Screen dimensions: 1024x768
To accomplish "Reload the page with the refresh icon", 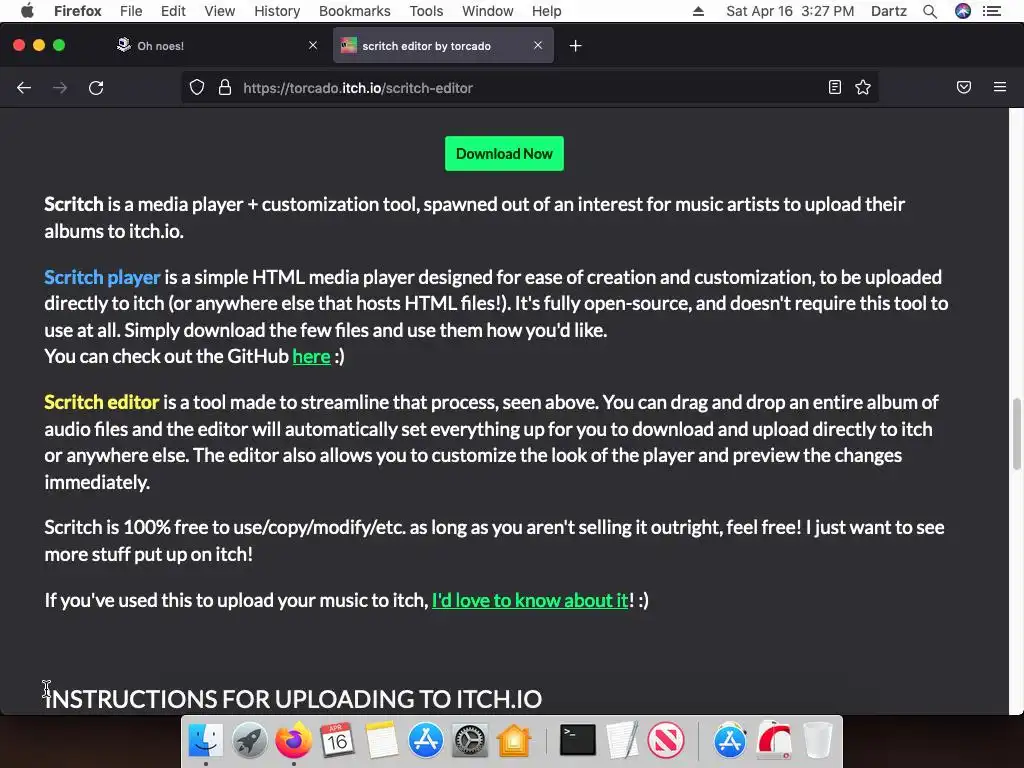I will point(96,88).
